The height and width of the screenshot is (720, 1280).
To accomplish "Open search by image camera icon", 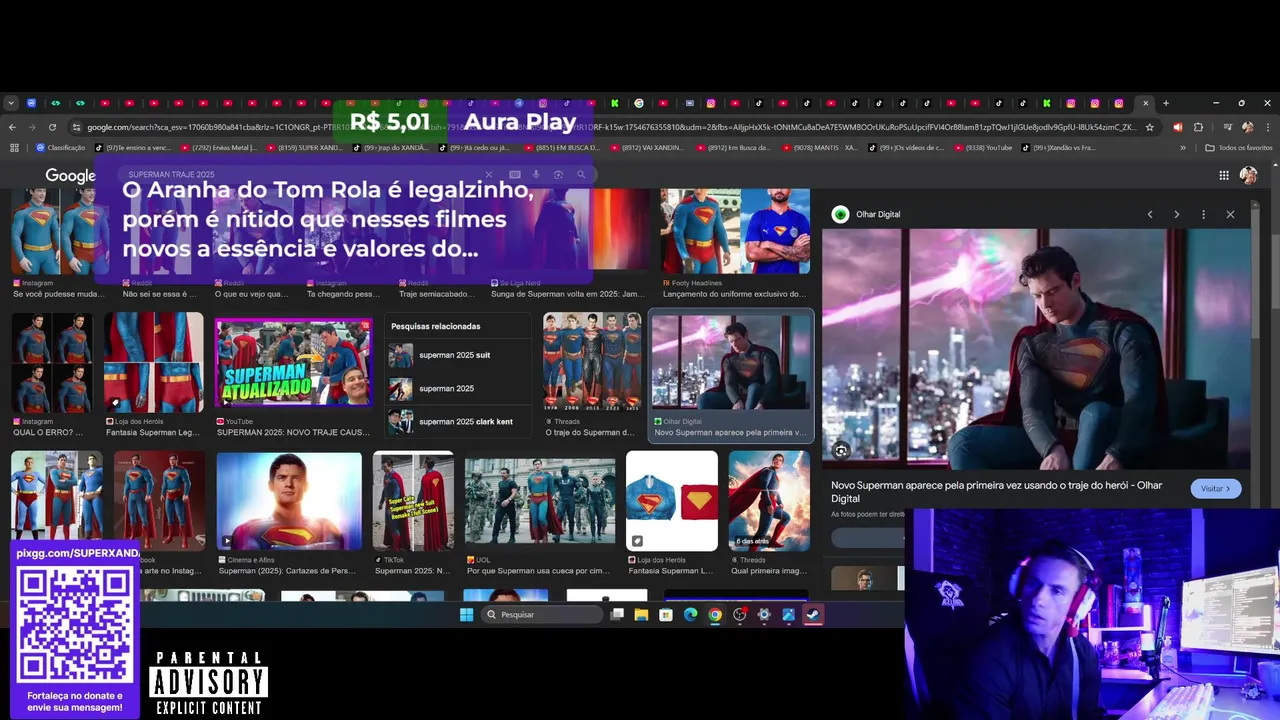I will coord(558,174).
